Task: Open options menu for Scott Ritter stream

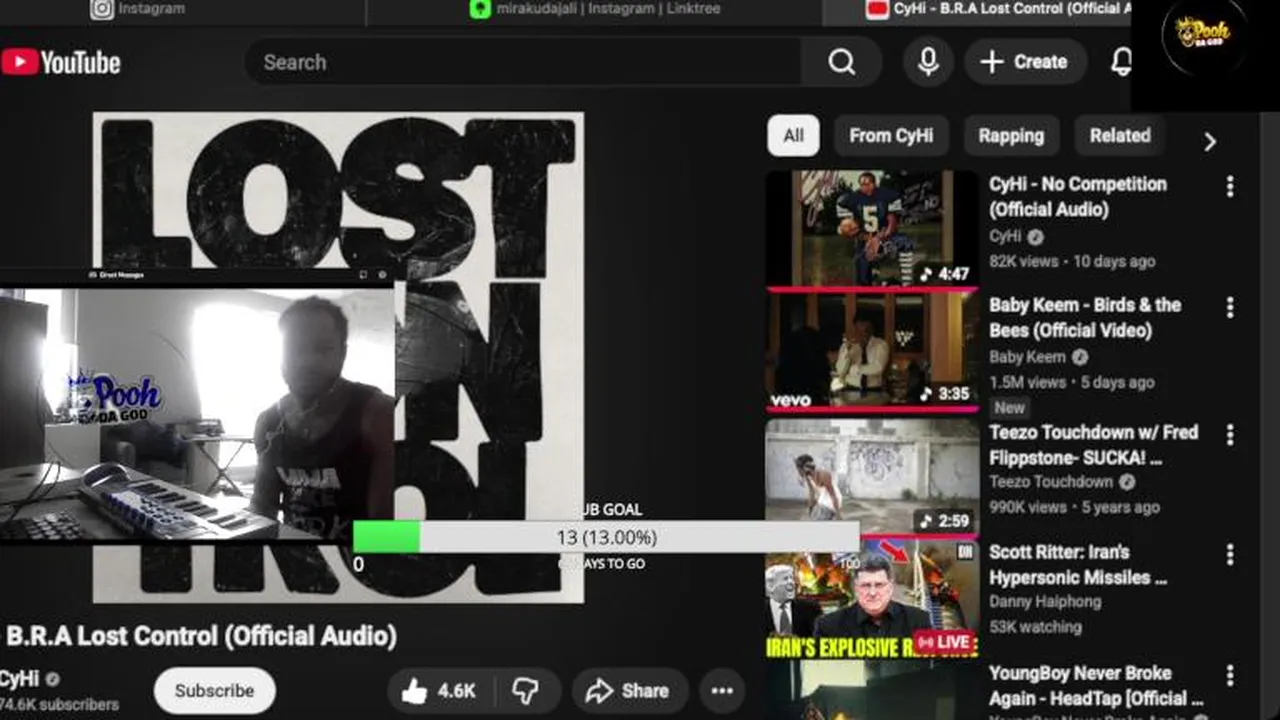Action: tap(1230, 554)
